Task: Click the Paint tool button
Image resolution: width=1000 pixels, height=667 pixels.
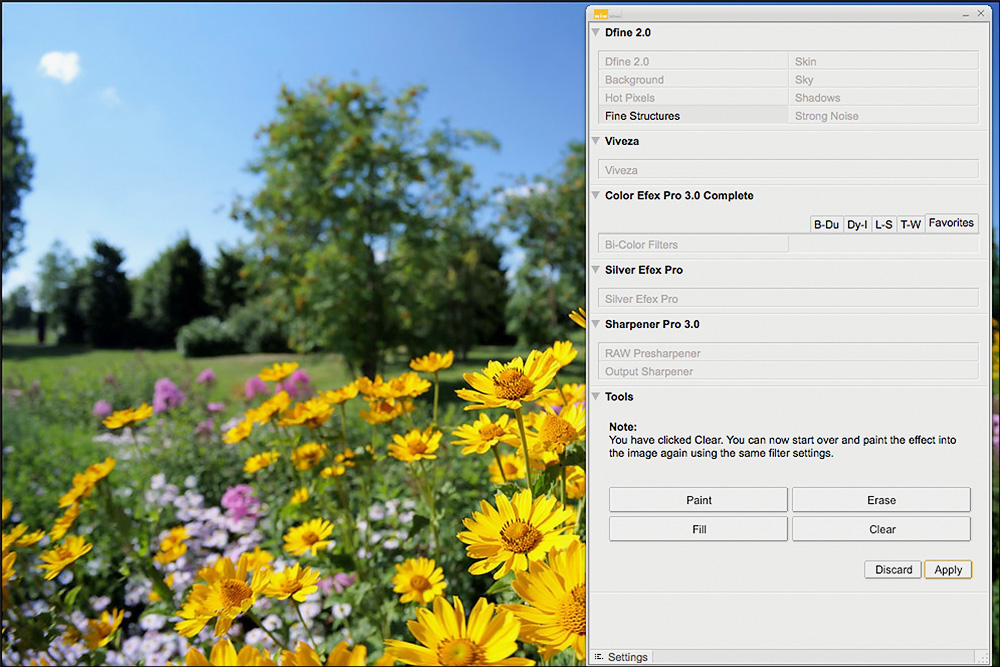Action: 698,500
